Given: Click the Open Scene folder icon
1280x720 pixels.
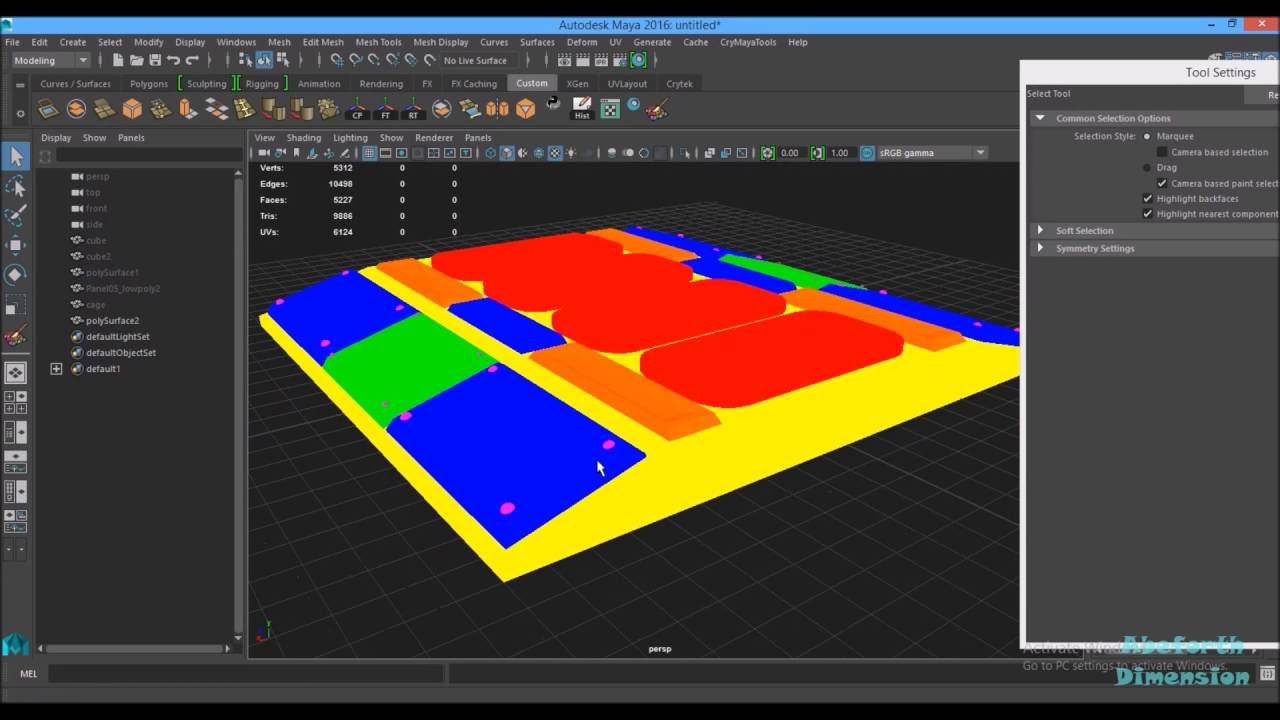Looking at the screenshot, I should click(x=137, y=60).
